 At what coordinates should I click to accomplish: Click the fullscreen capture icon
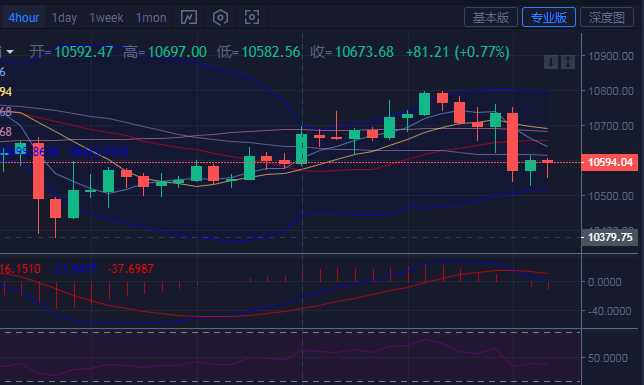point(252,17)
